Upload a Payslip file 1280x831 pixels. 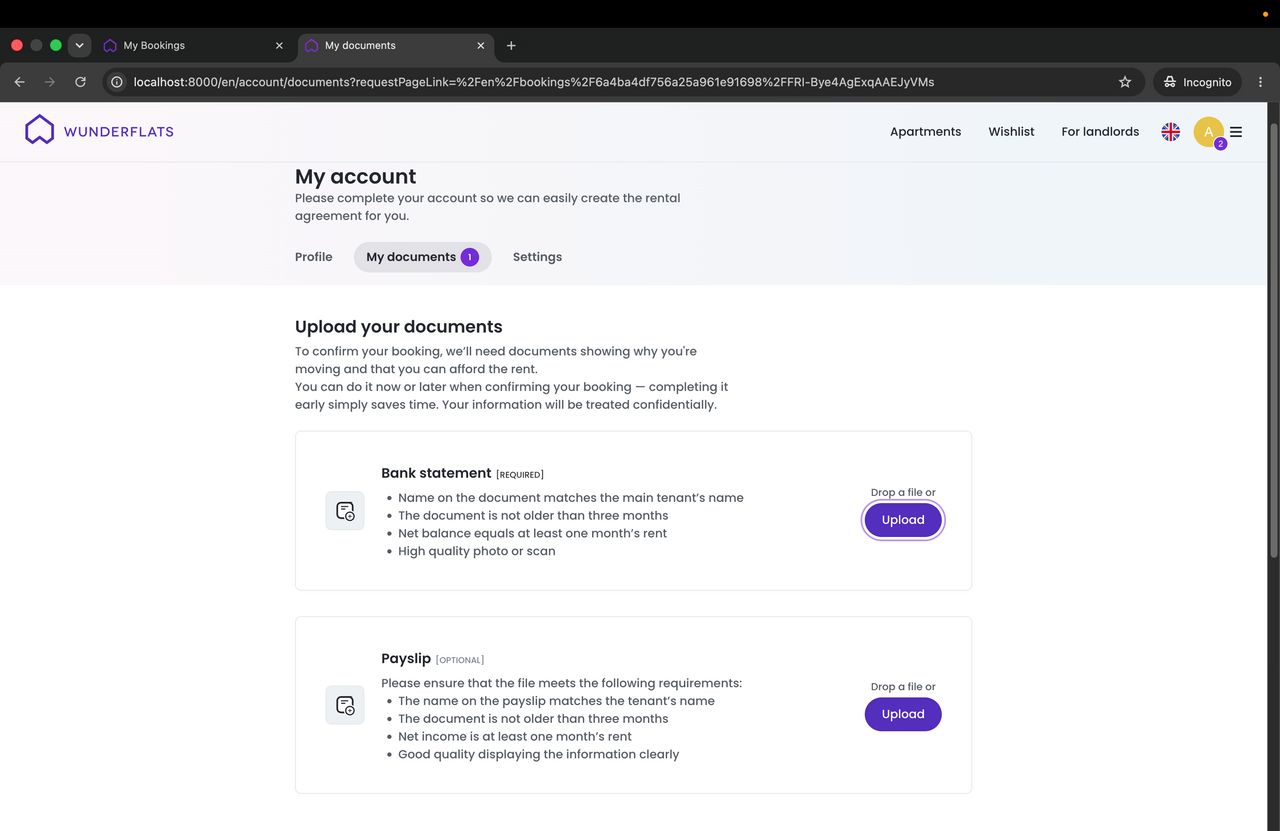(x=903, y=714)
